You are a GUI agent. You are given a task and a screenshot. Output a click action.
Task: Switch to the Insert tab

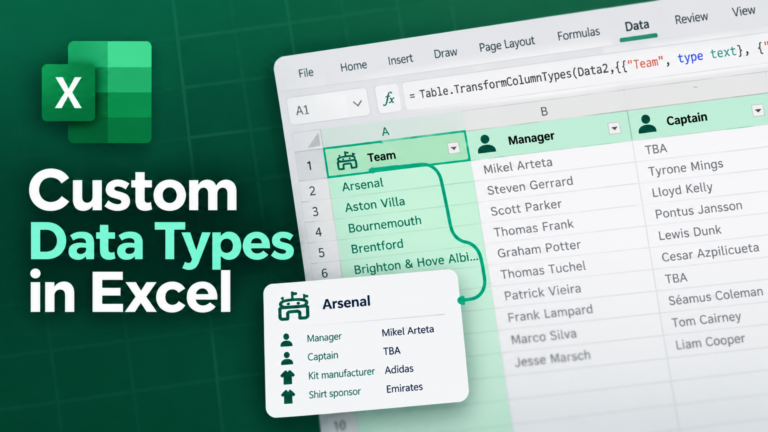pos(400,59)
